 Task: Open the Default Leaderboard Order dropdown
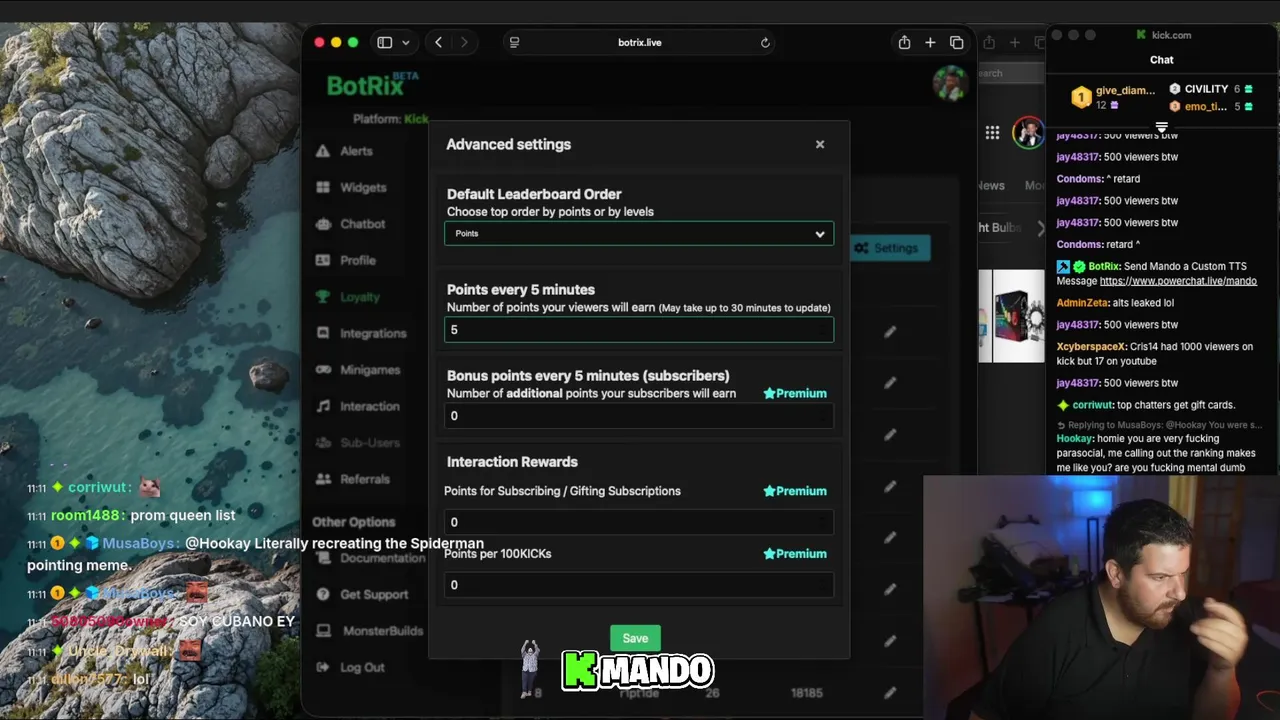point(639,234)
